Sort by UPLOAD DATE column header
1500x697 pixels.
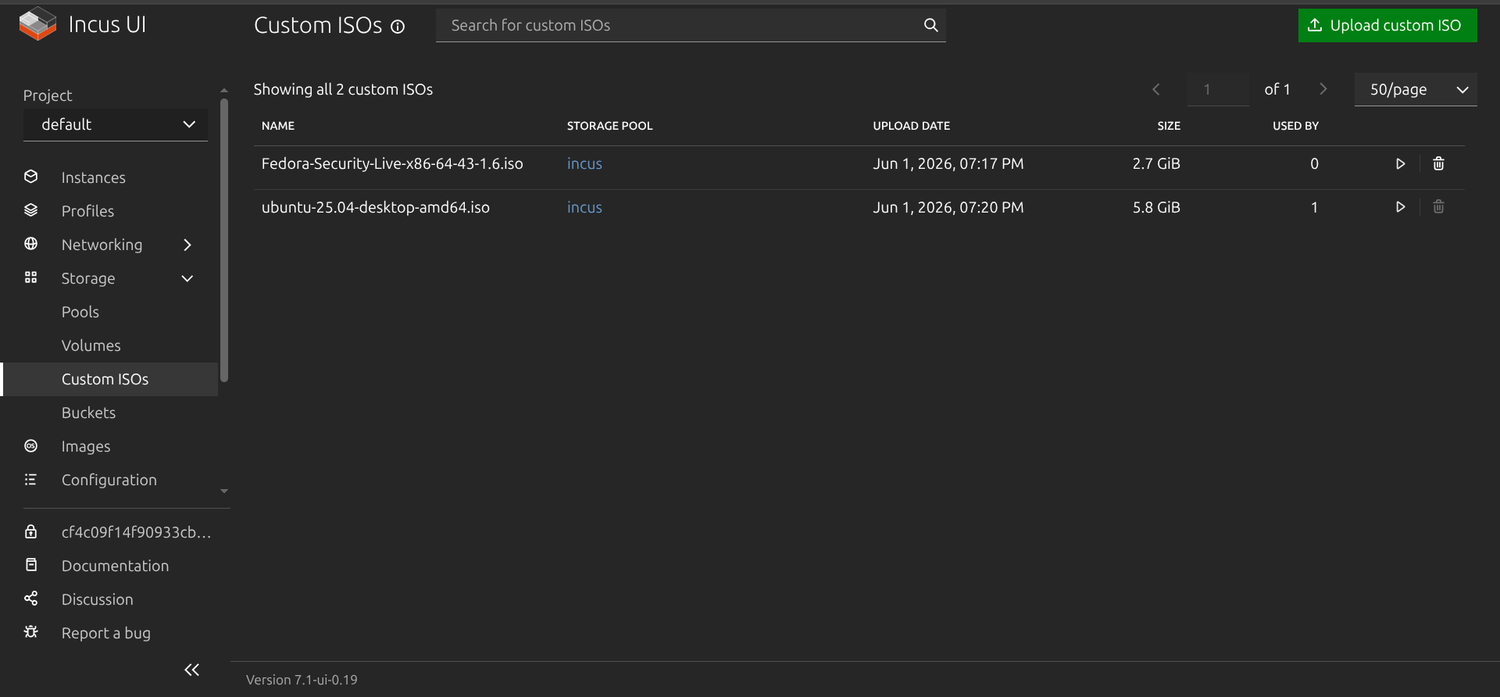pyautogui.click(x=911, y=126)
